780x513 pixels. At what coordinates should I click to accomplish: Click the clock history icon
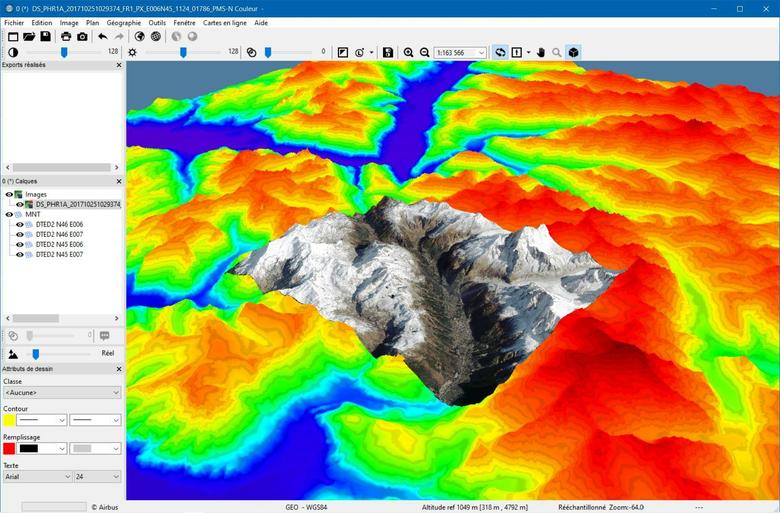[x=360, y=52]
